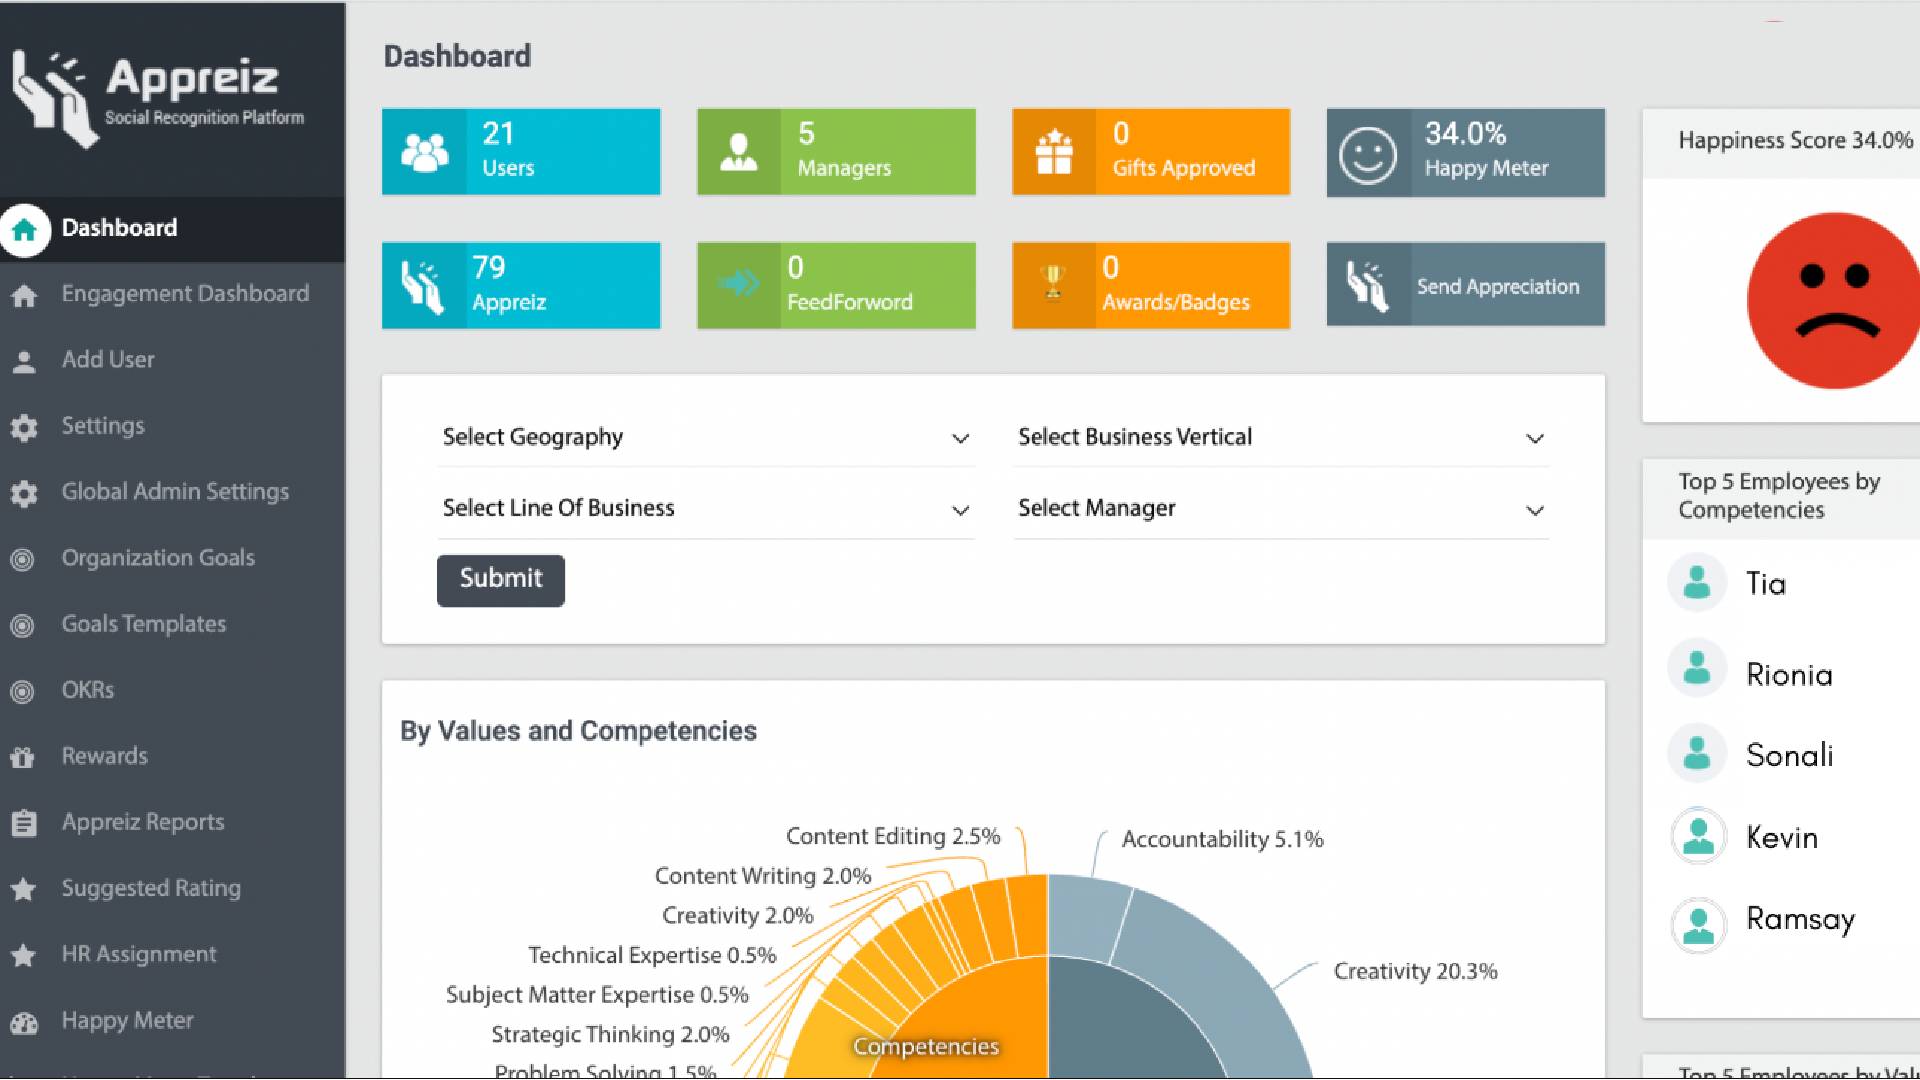This screenshot has width=1920, height=1080.
Task: Open the 0 Awards/Badges tile
Action: [1151, 285]
